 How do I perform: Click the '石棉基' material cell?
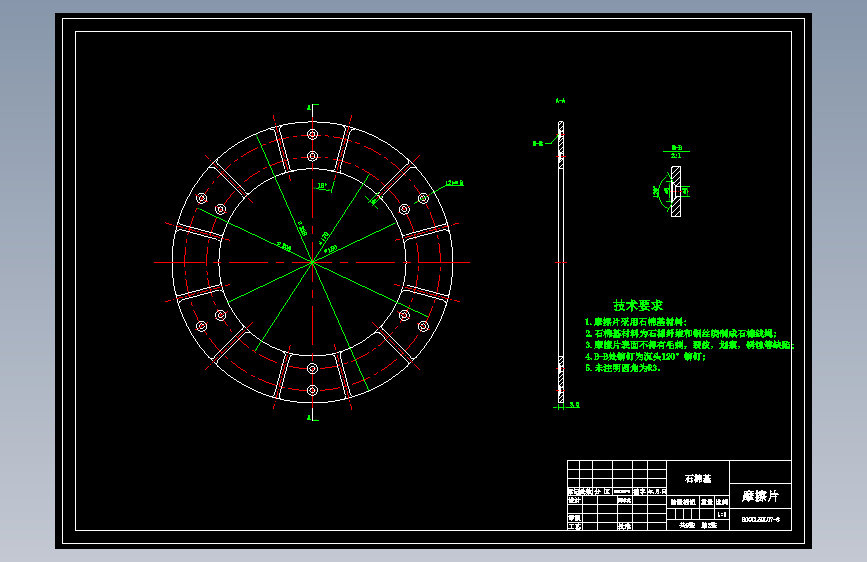(x=698, y=478)
